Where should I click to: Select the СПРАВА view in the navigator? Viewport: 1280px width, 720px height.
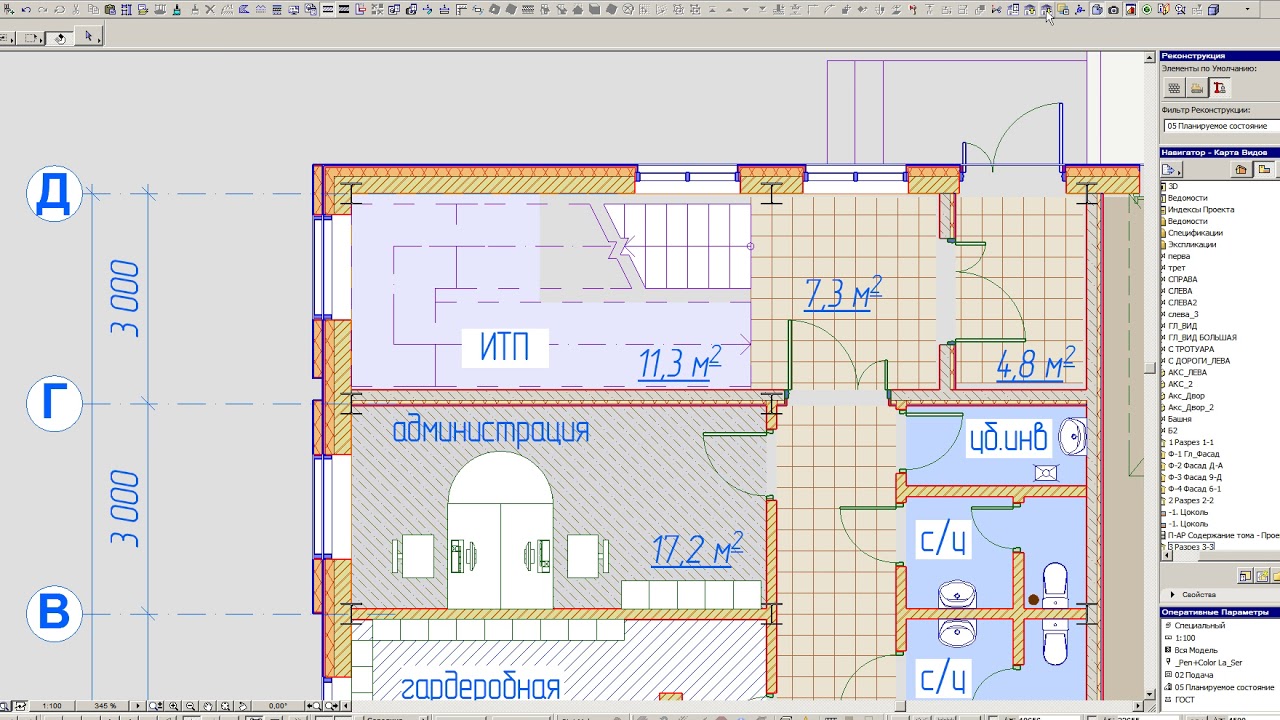[1182, 279]
